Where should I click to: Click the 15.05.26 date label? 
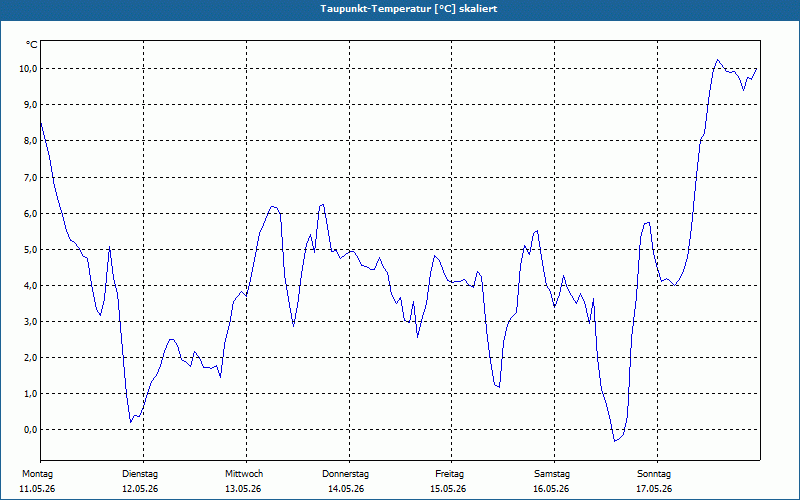[x=448, y=489]
